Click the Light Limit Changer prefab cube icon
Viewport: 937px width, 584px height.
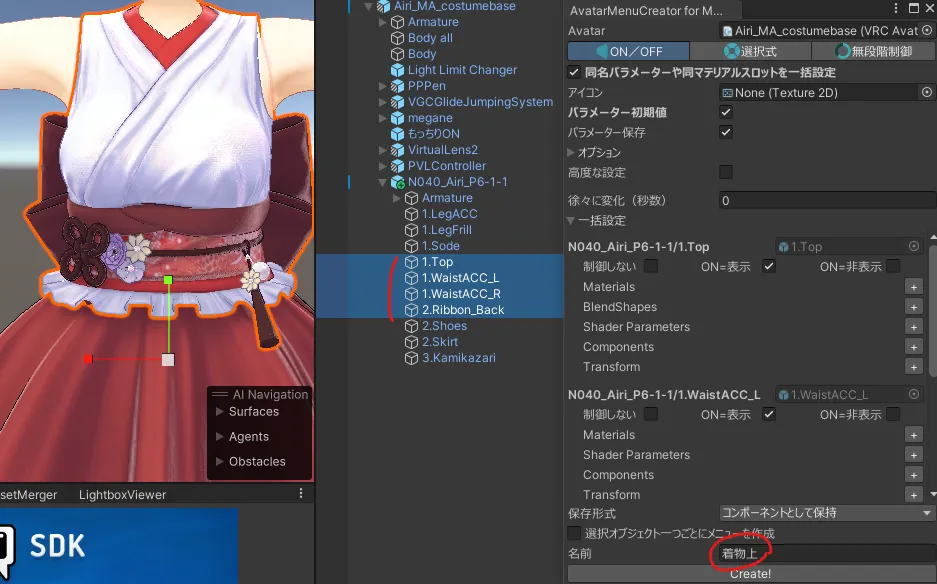coord(397,70)
